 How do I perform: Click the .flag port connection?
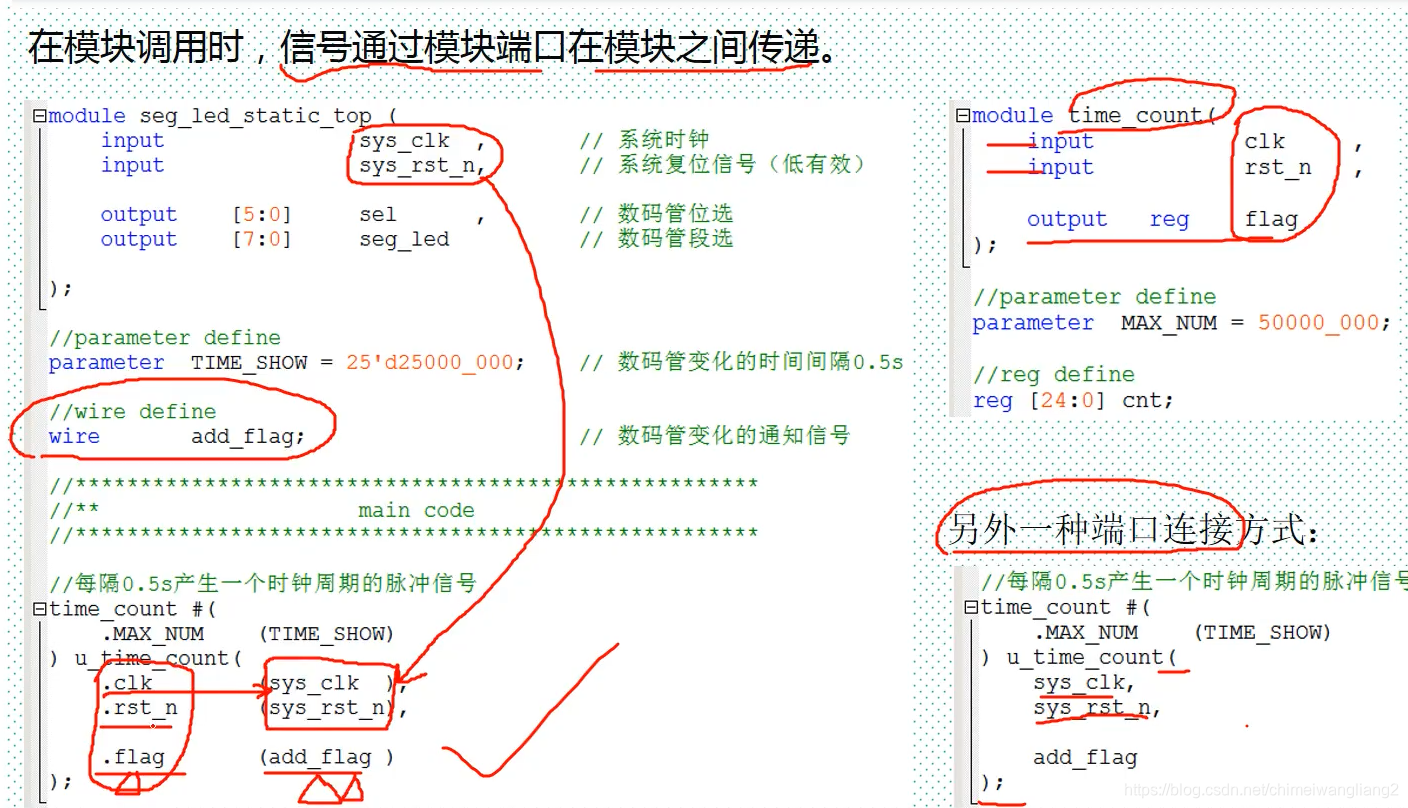pyautogui.click(x=133, y=757)
